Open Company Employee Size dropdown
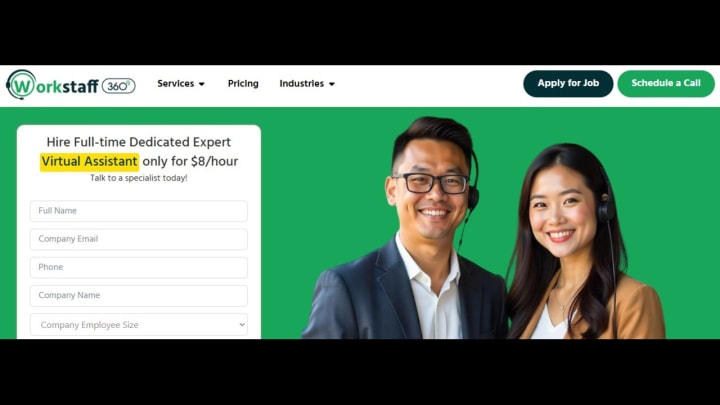The height and width of the screenshot is (405, 720). point(139,325)
